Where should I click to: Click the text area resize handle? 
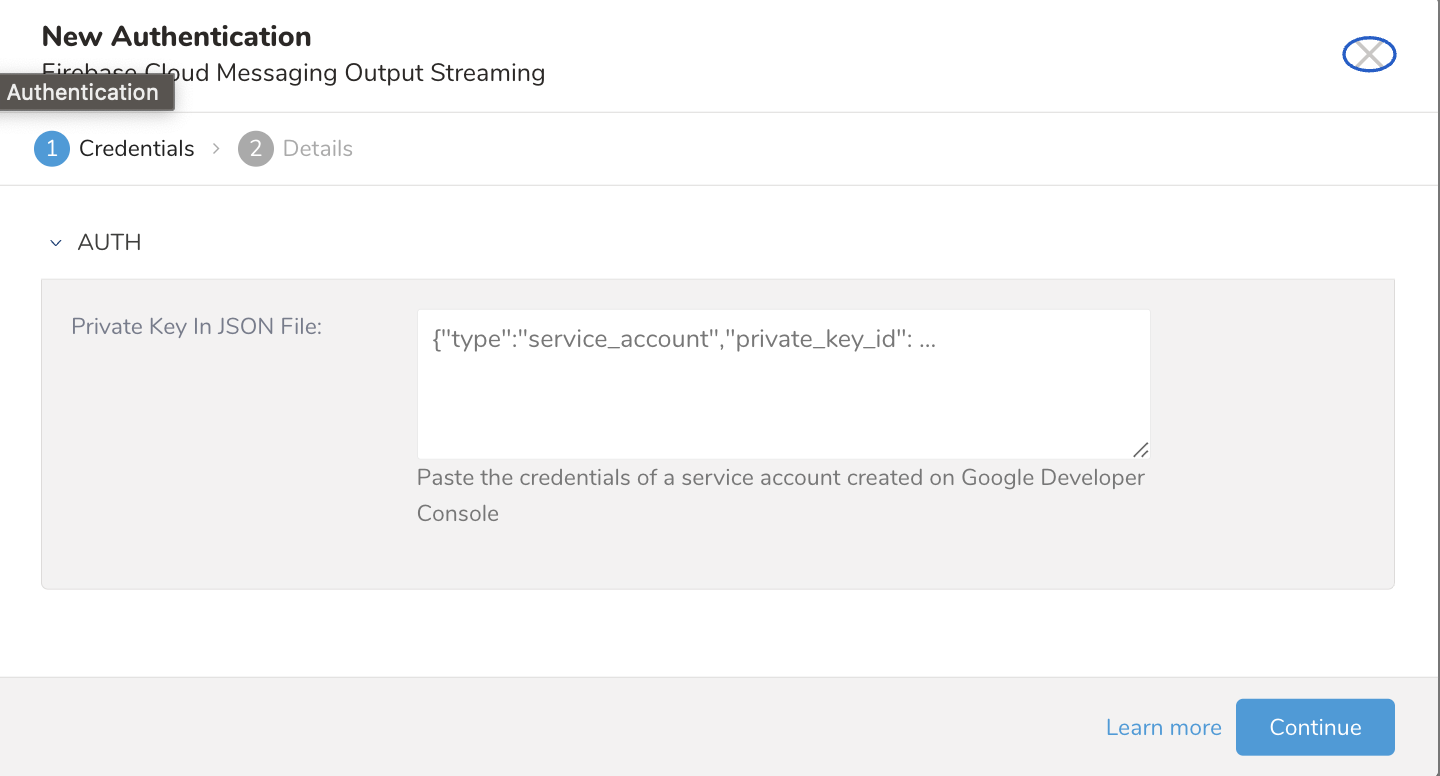(1140, 450)
